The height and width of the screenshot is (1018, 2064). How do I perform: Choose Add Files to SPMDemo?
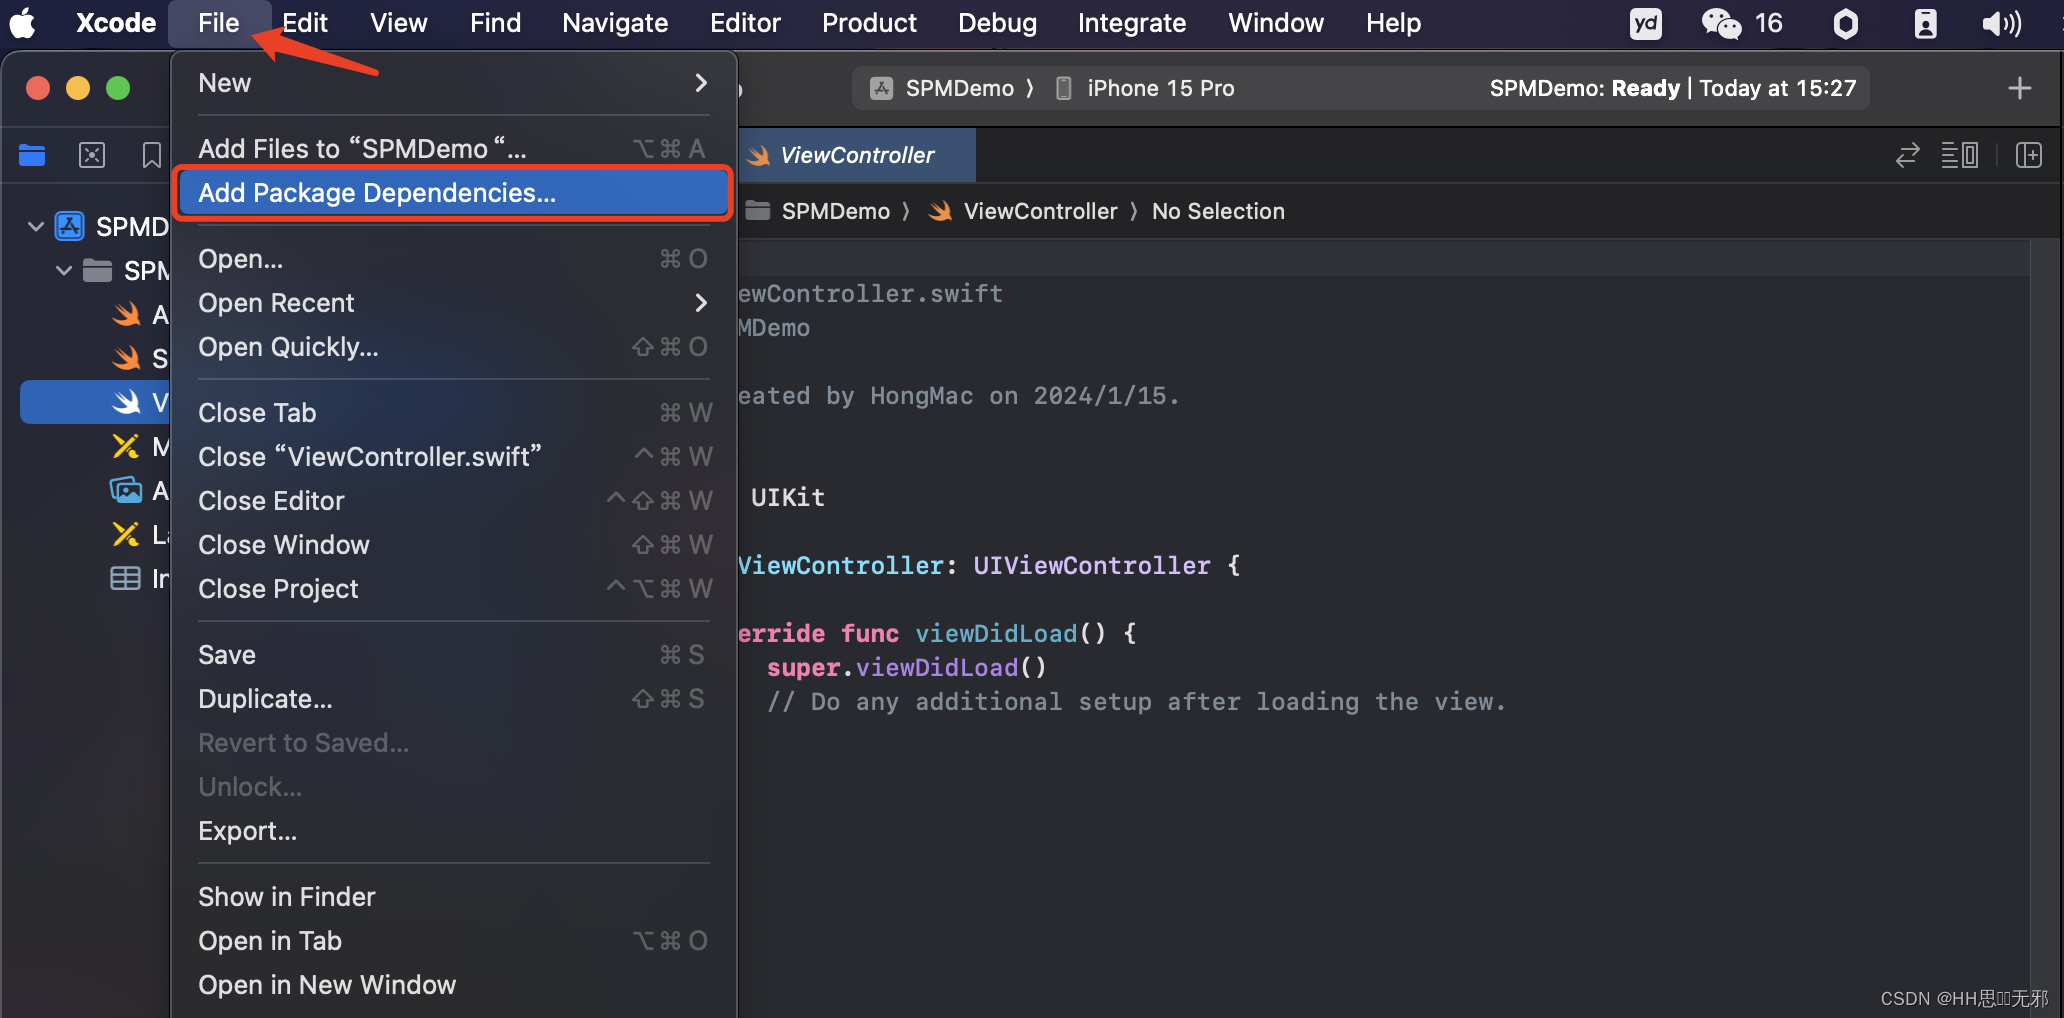(x=454, y=149)
